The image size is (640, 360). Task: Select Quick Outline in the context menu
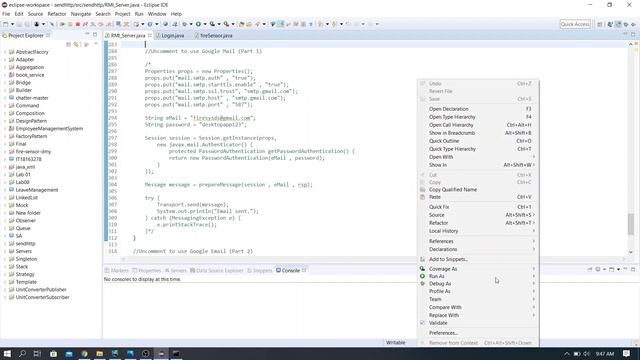[x=478, y=141]
